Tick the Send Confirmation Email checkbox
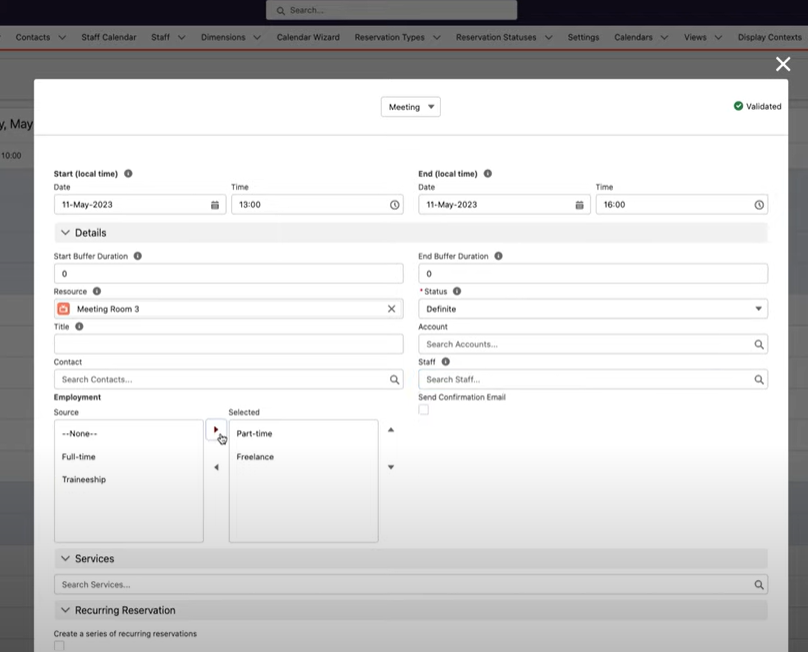The width and height of the screenshot is (808, 652). pos(424,410)
